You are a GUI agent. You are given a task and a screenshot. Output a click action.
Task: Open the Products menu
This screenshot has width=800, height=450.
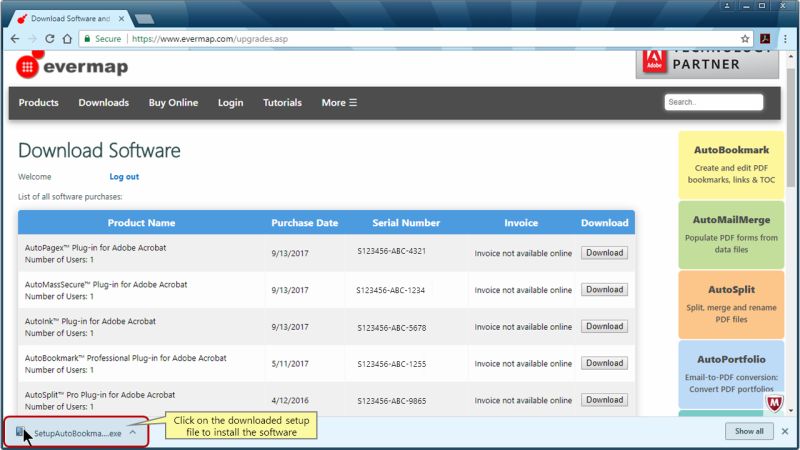pyautogui.click(x=39, y=103)
